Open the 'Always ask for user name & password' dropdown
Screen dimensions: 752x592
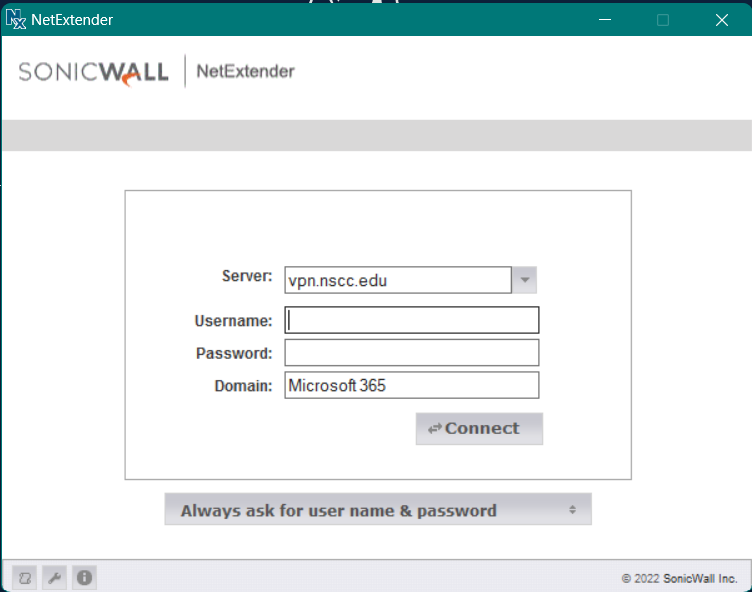[378, 509]
